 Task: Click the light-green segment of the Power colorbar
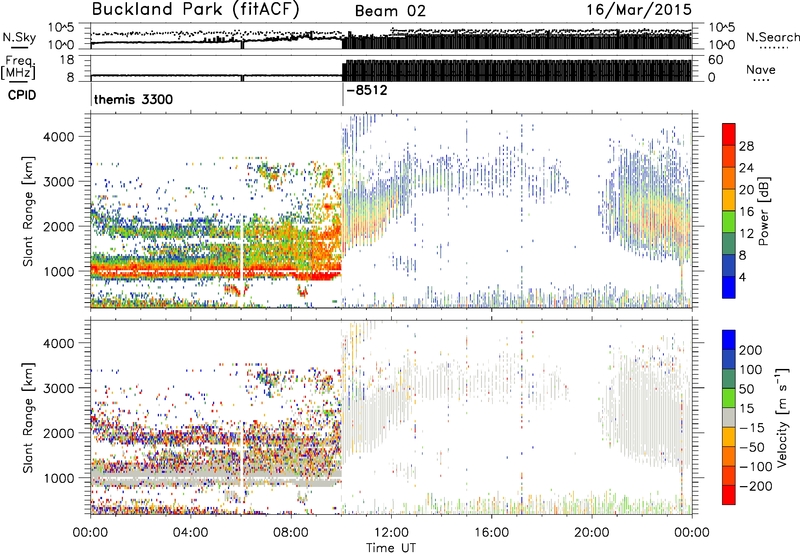729,222
